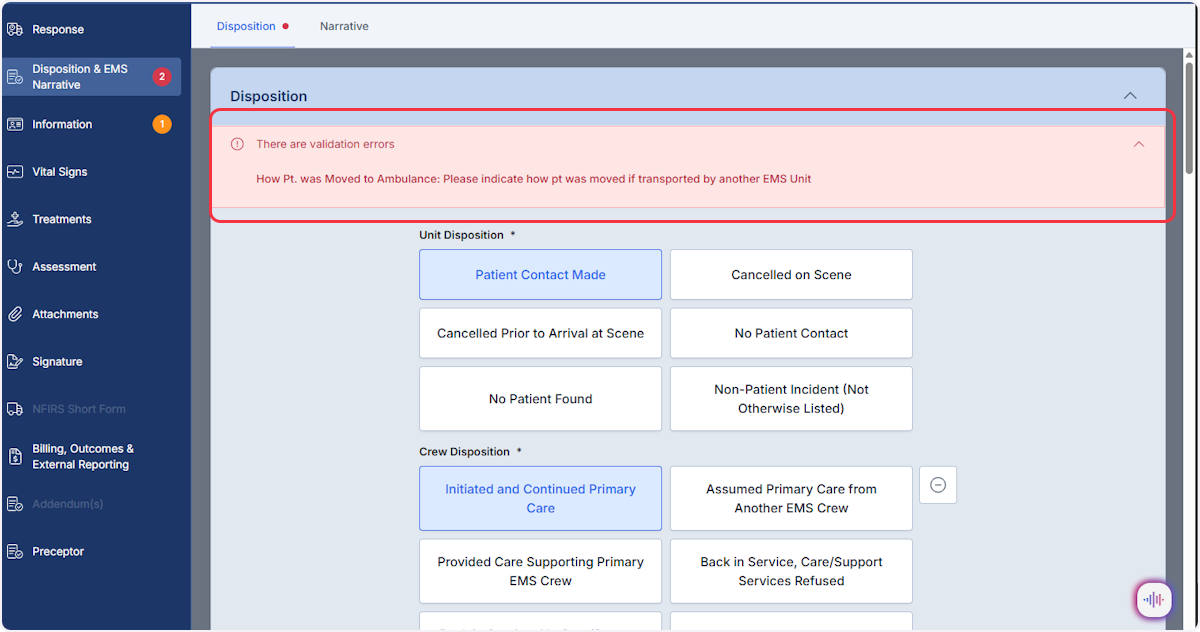This screenshot has height=632, width=1200.
Task: Click the Information section icon
Action: [x=15, y=125]
